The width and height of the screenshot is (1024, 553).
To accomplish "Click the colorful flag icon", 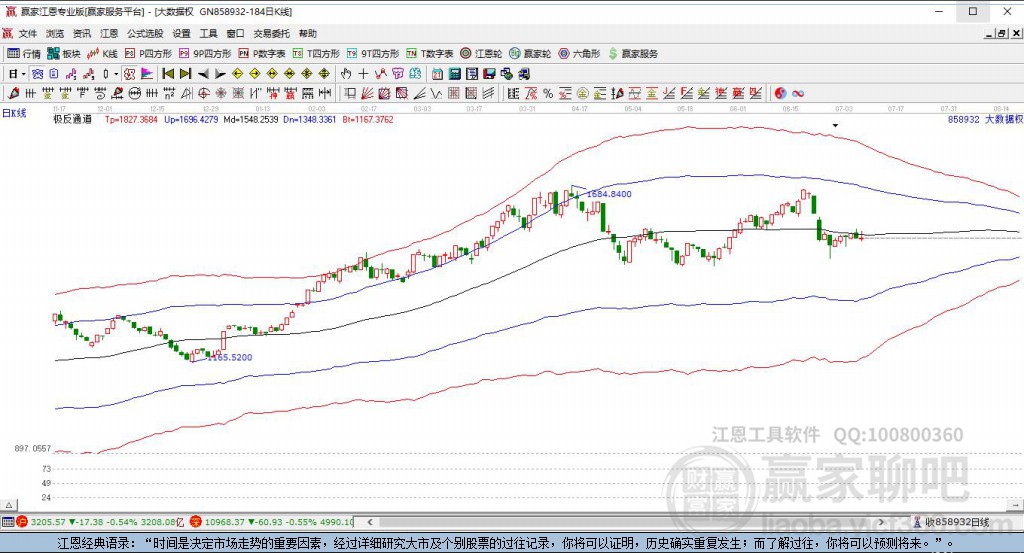I will [146, 74].
